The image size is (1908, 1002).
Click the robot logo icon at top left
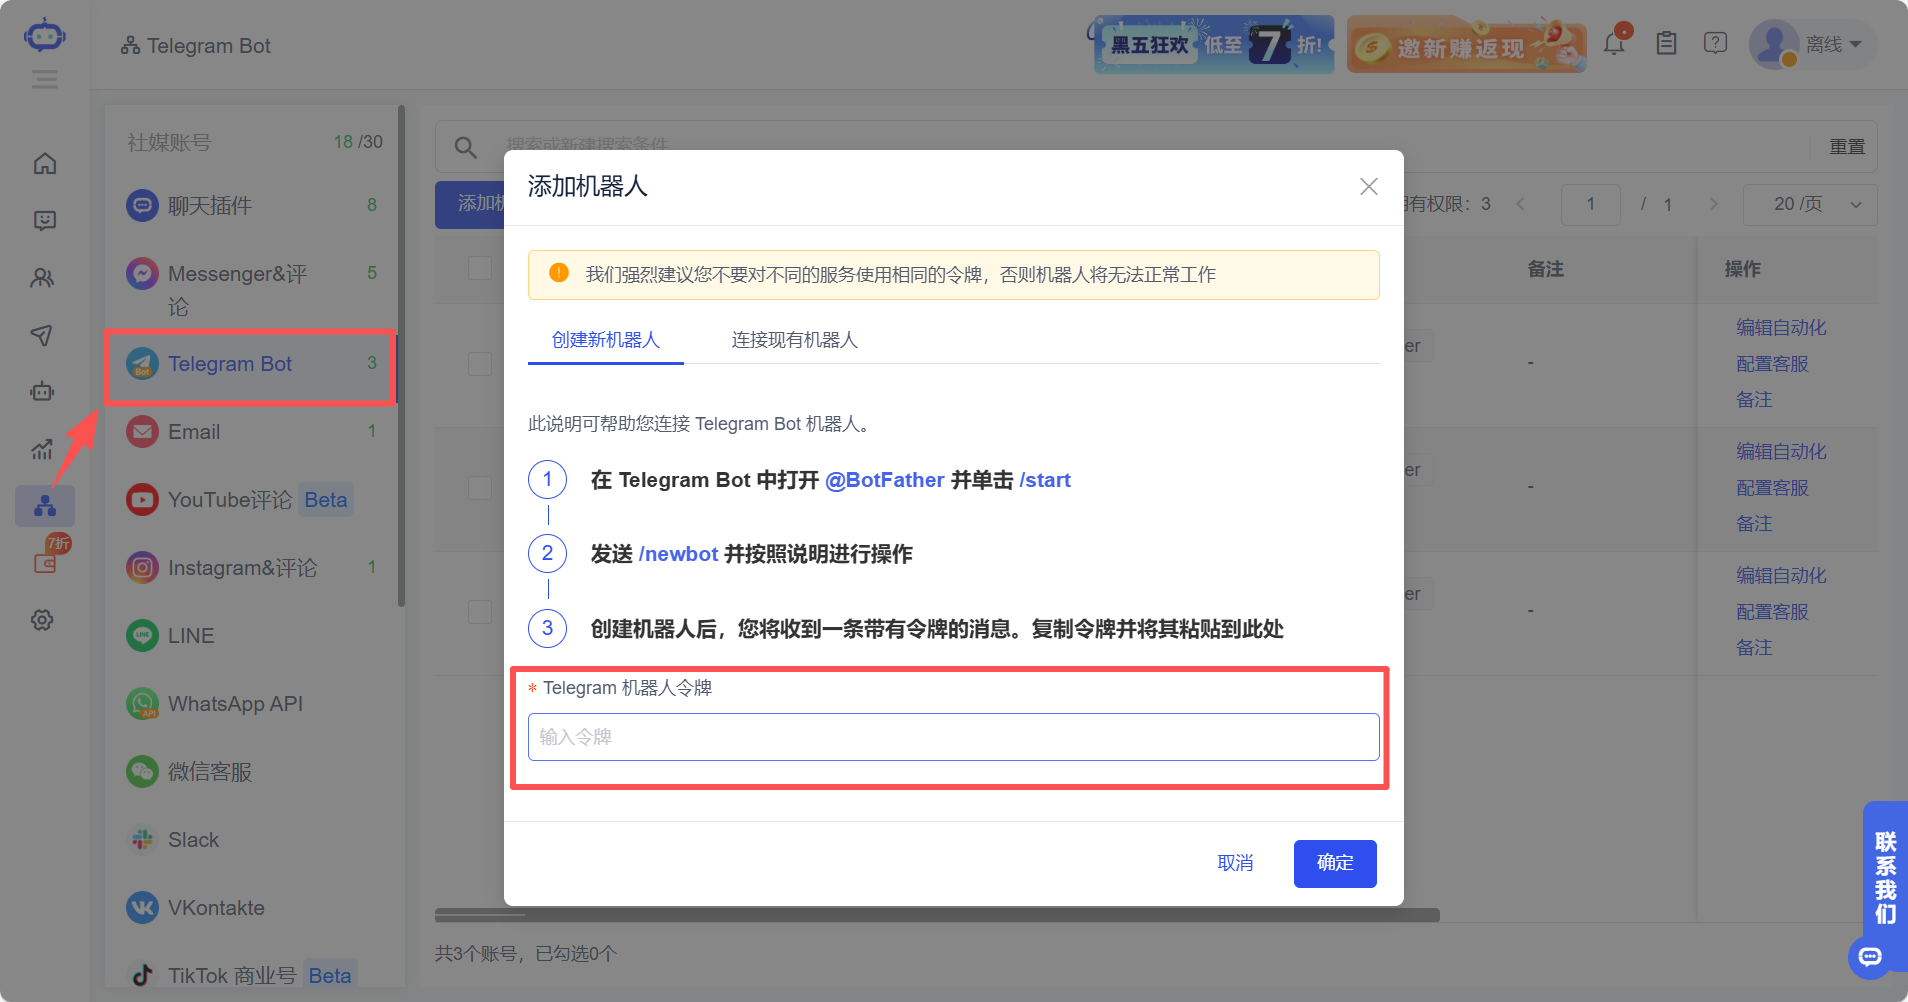pos(45,36)
